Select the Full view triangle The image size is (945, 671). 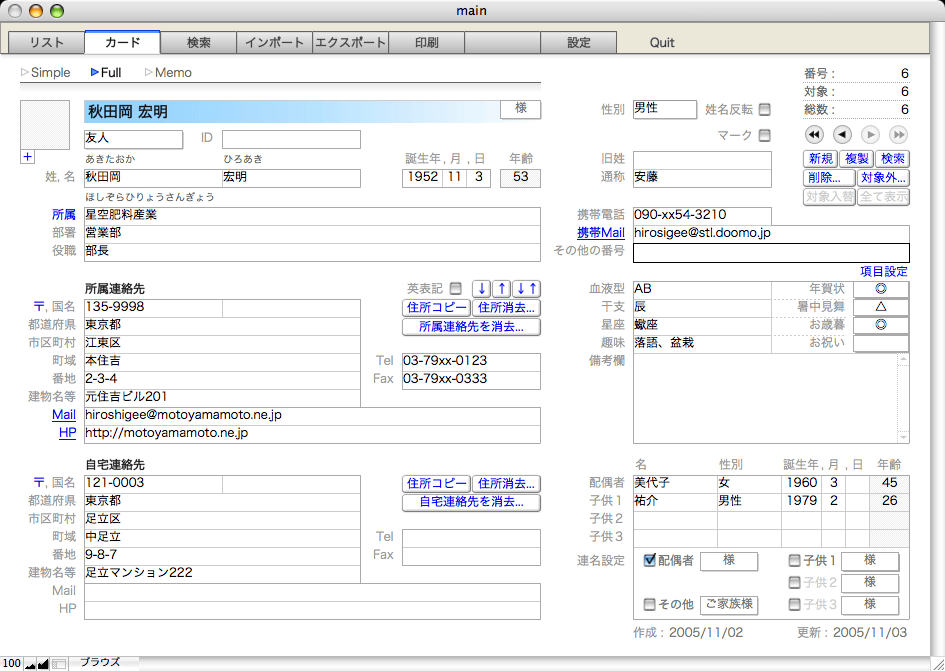(95, 72)
